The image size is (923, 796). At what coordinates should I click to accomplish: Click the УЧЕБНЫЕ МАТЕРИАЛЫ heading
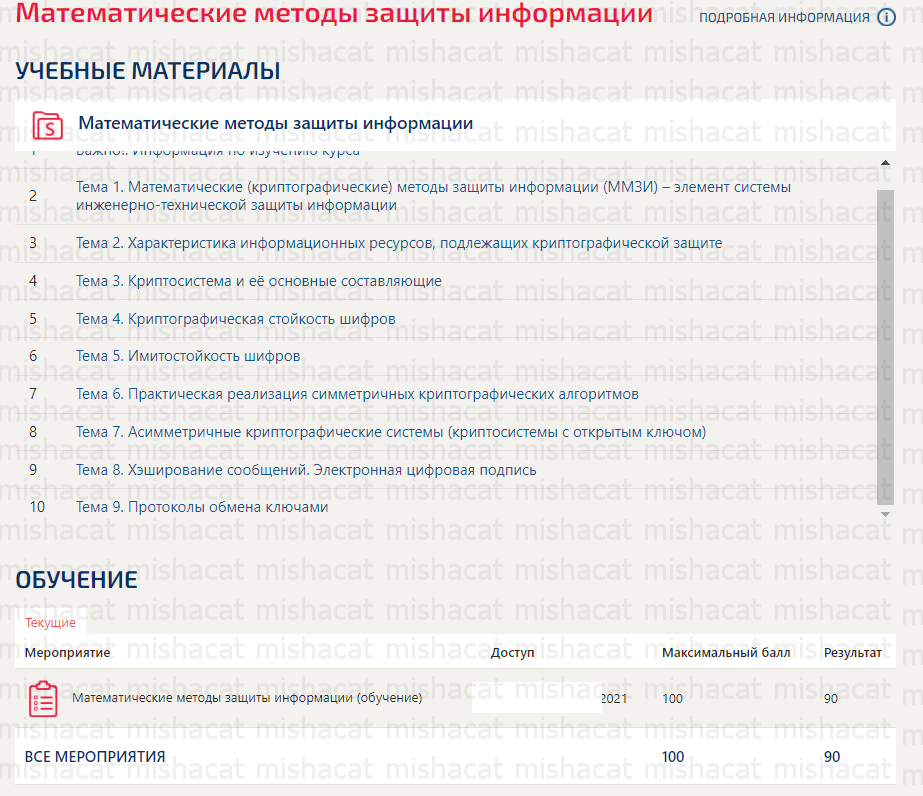[148, 71]
